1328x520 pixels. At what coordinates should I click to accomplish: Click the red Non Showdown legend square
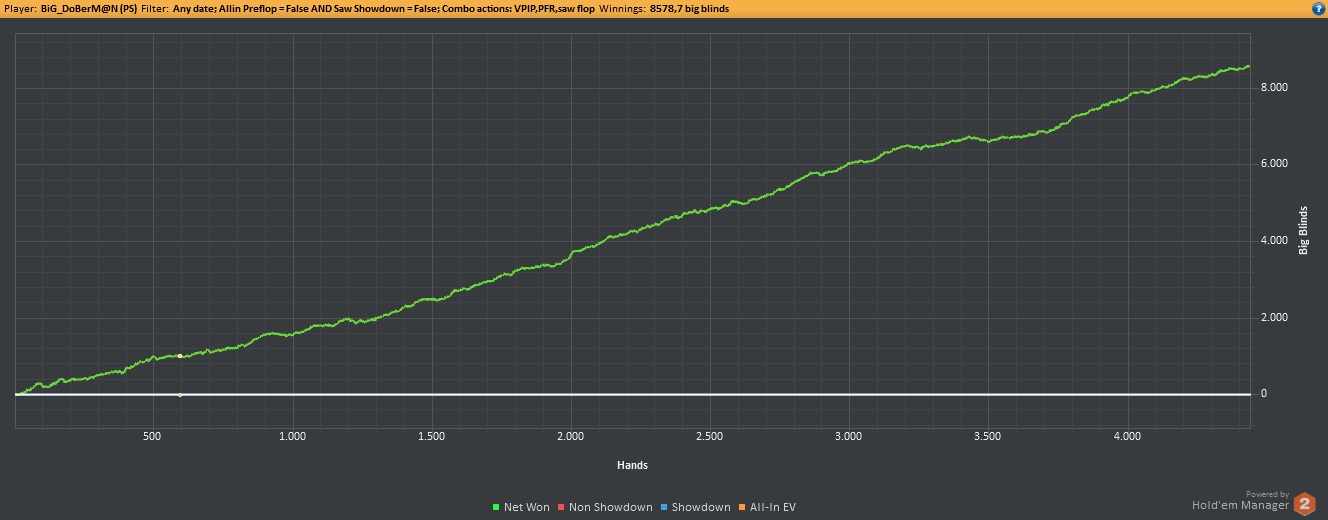pos(562,508)
